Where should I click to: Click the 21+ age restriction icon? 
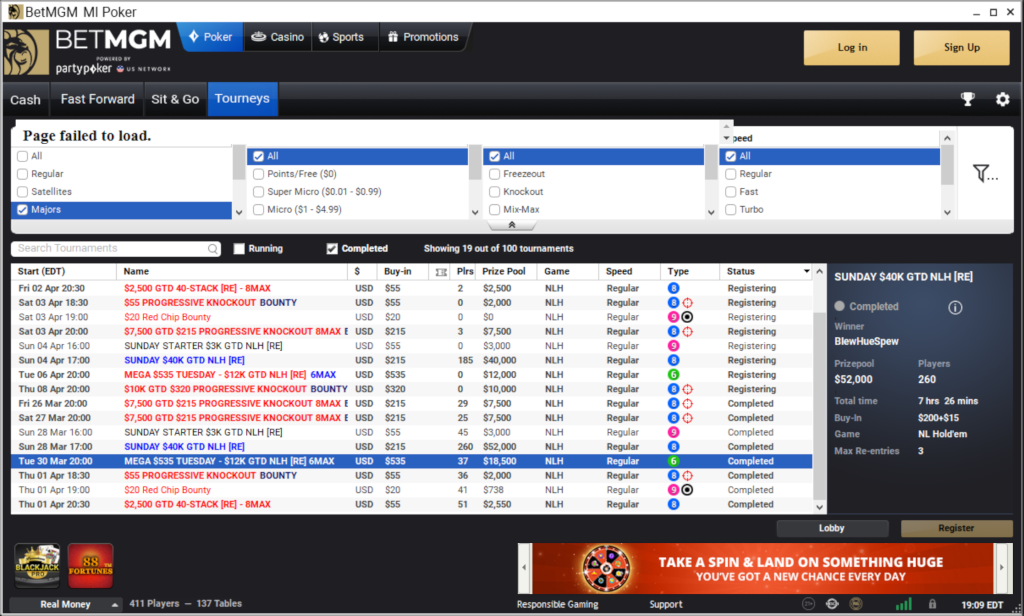[808, 604]
